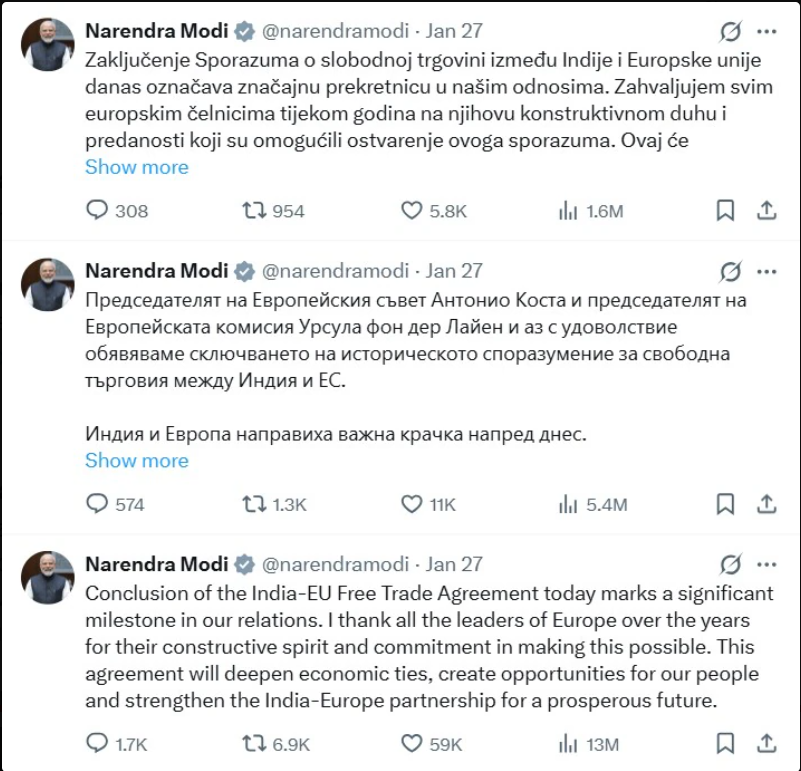Reply to the Croatian-language tweet

tap(97, 210)
